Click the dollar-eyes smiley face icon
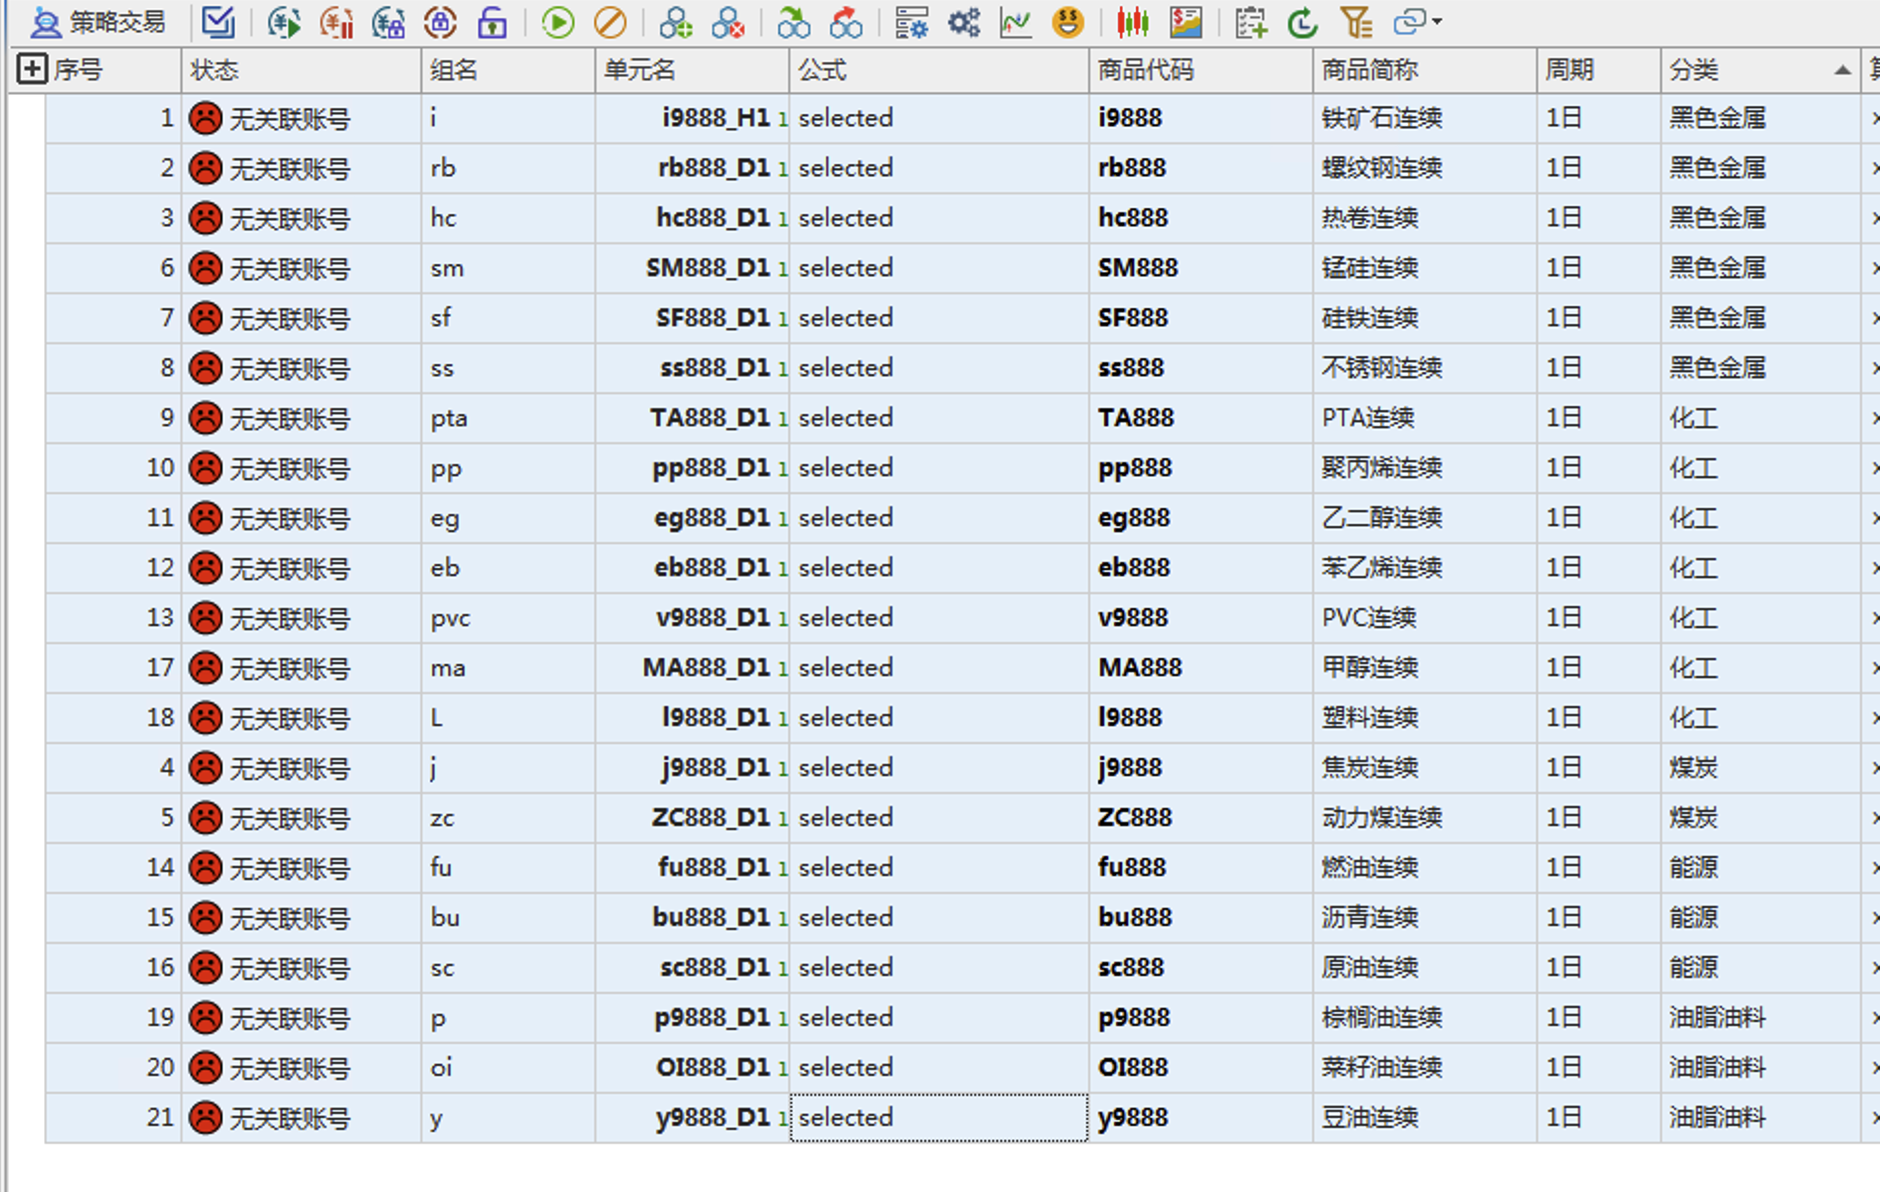 (1068, 21)
